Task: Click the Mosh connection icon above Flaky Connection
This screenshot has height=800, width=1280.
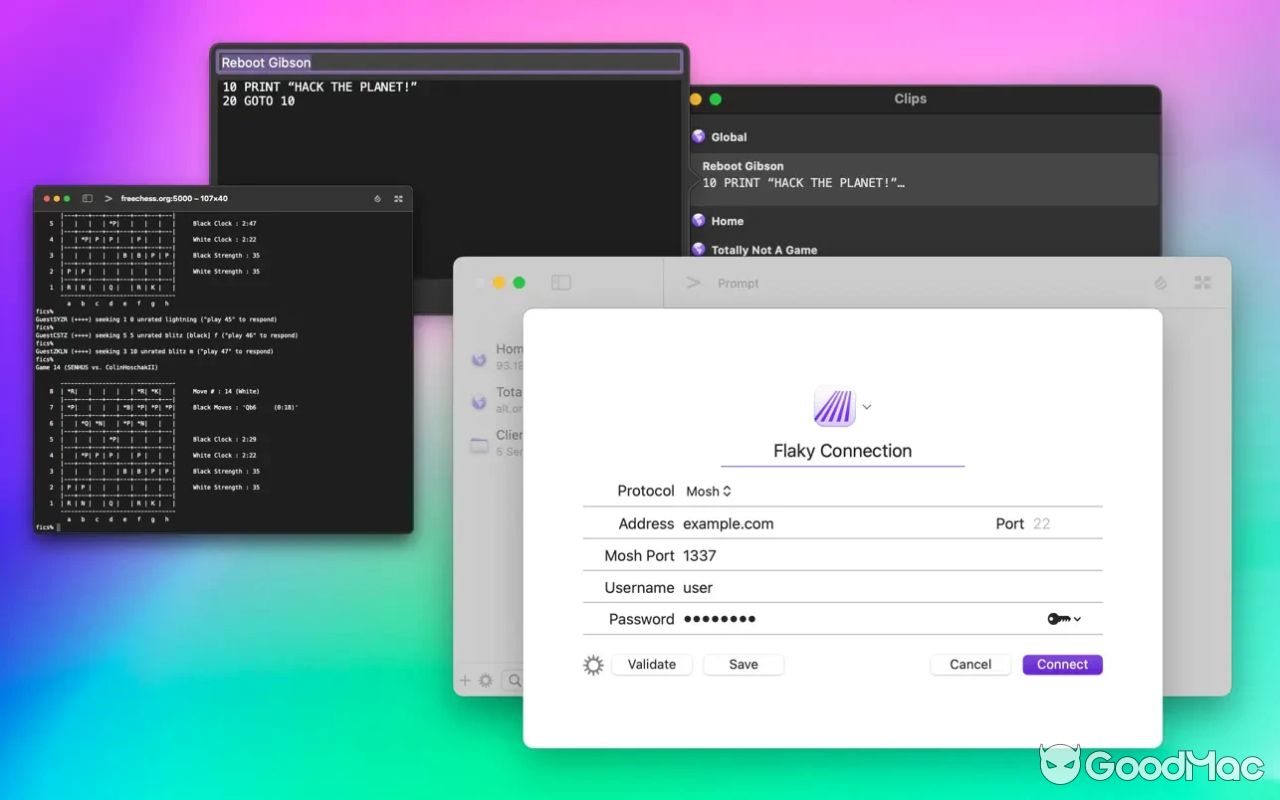Action: click(835, 406)
